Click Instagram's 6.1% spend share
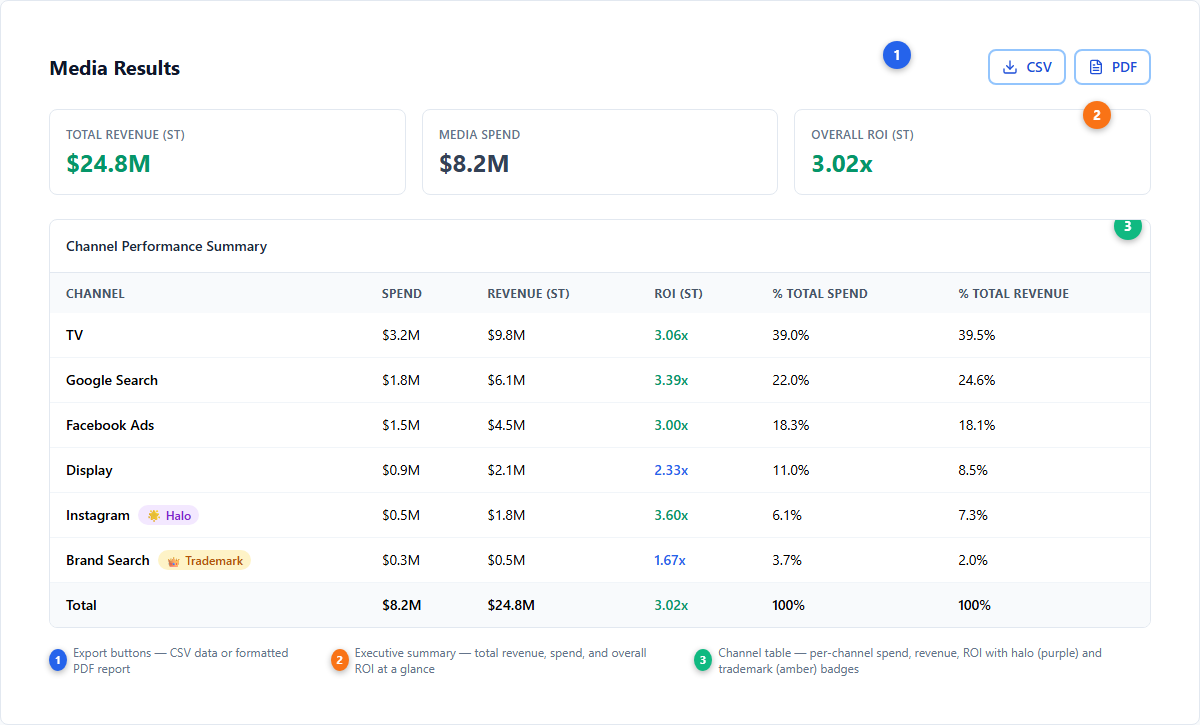This screenshot has height=725, width=1200. click(x=787, y=516)
